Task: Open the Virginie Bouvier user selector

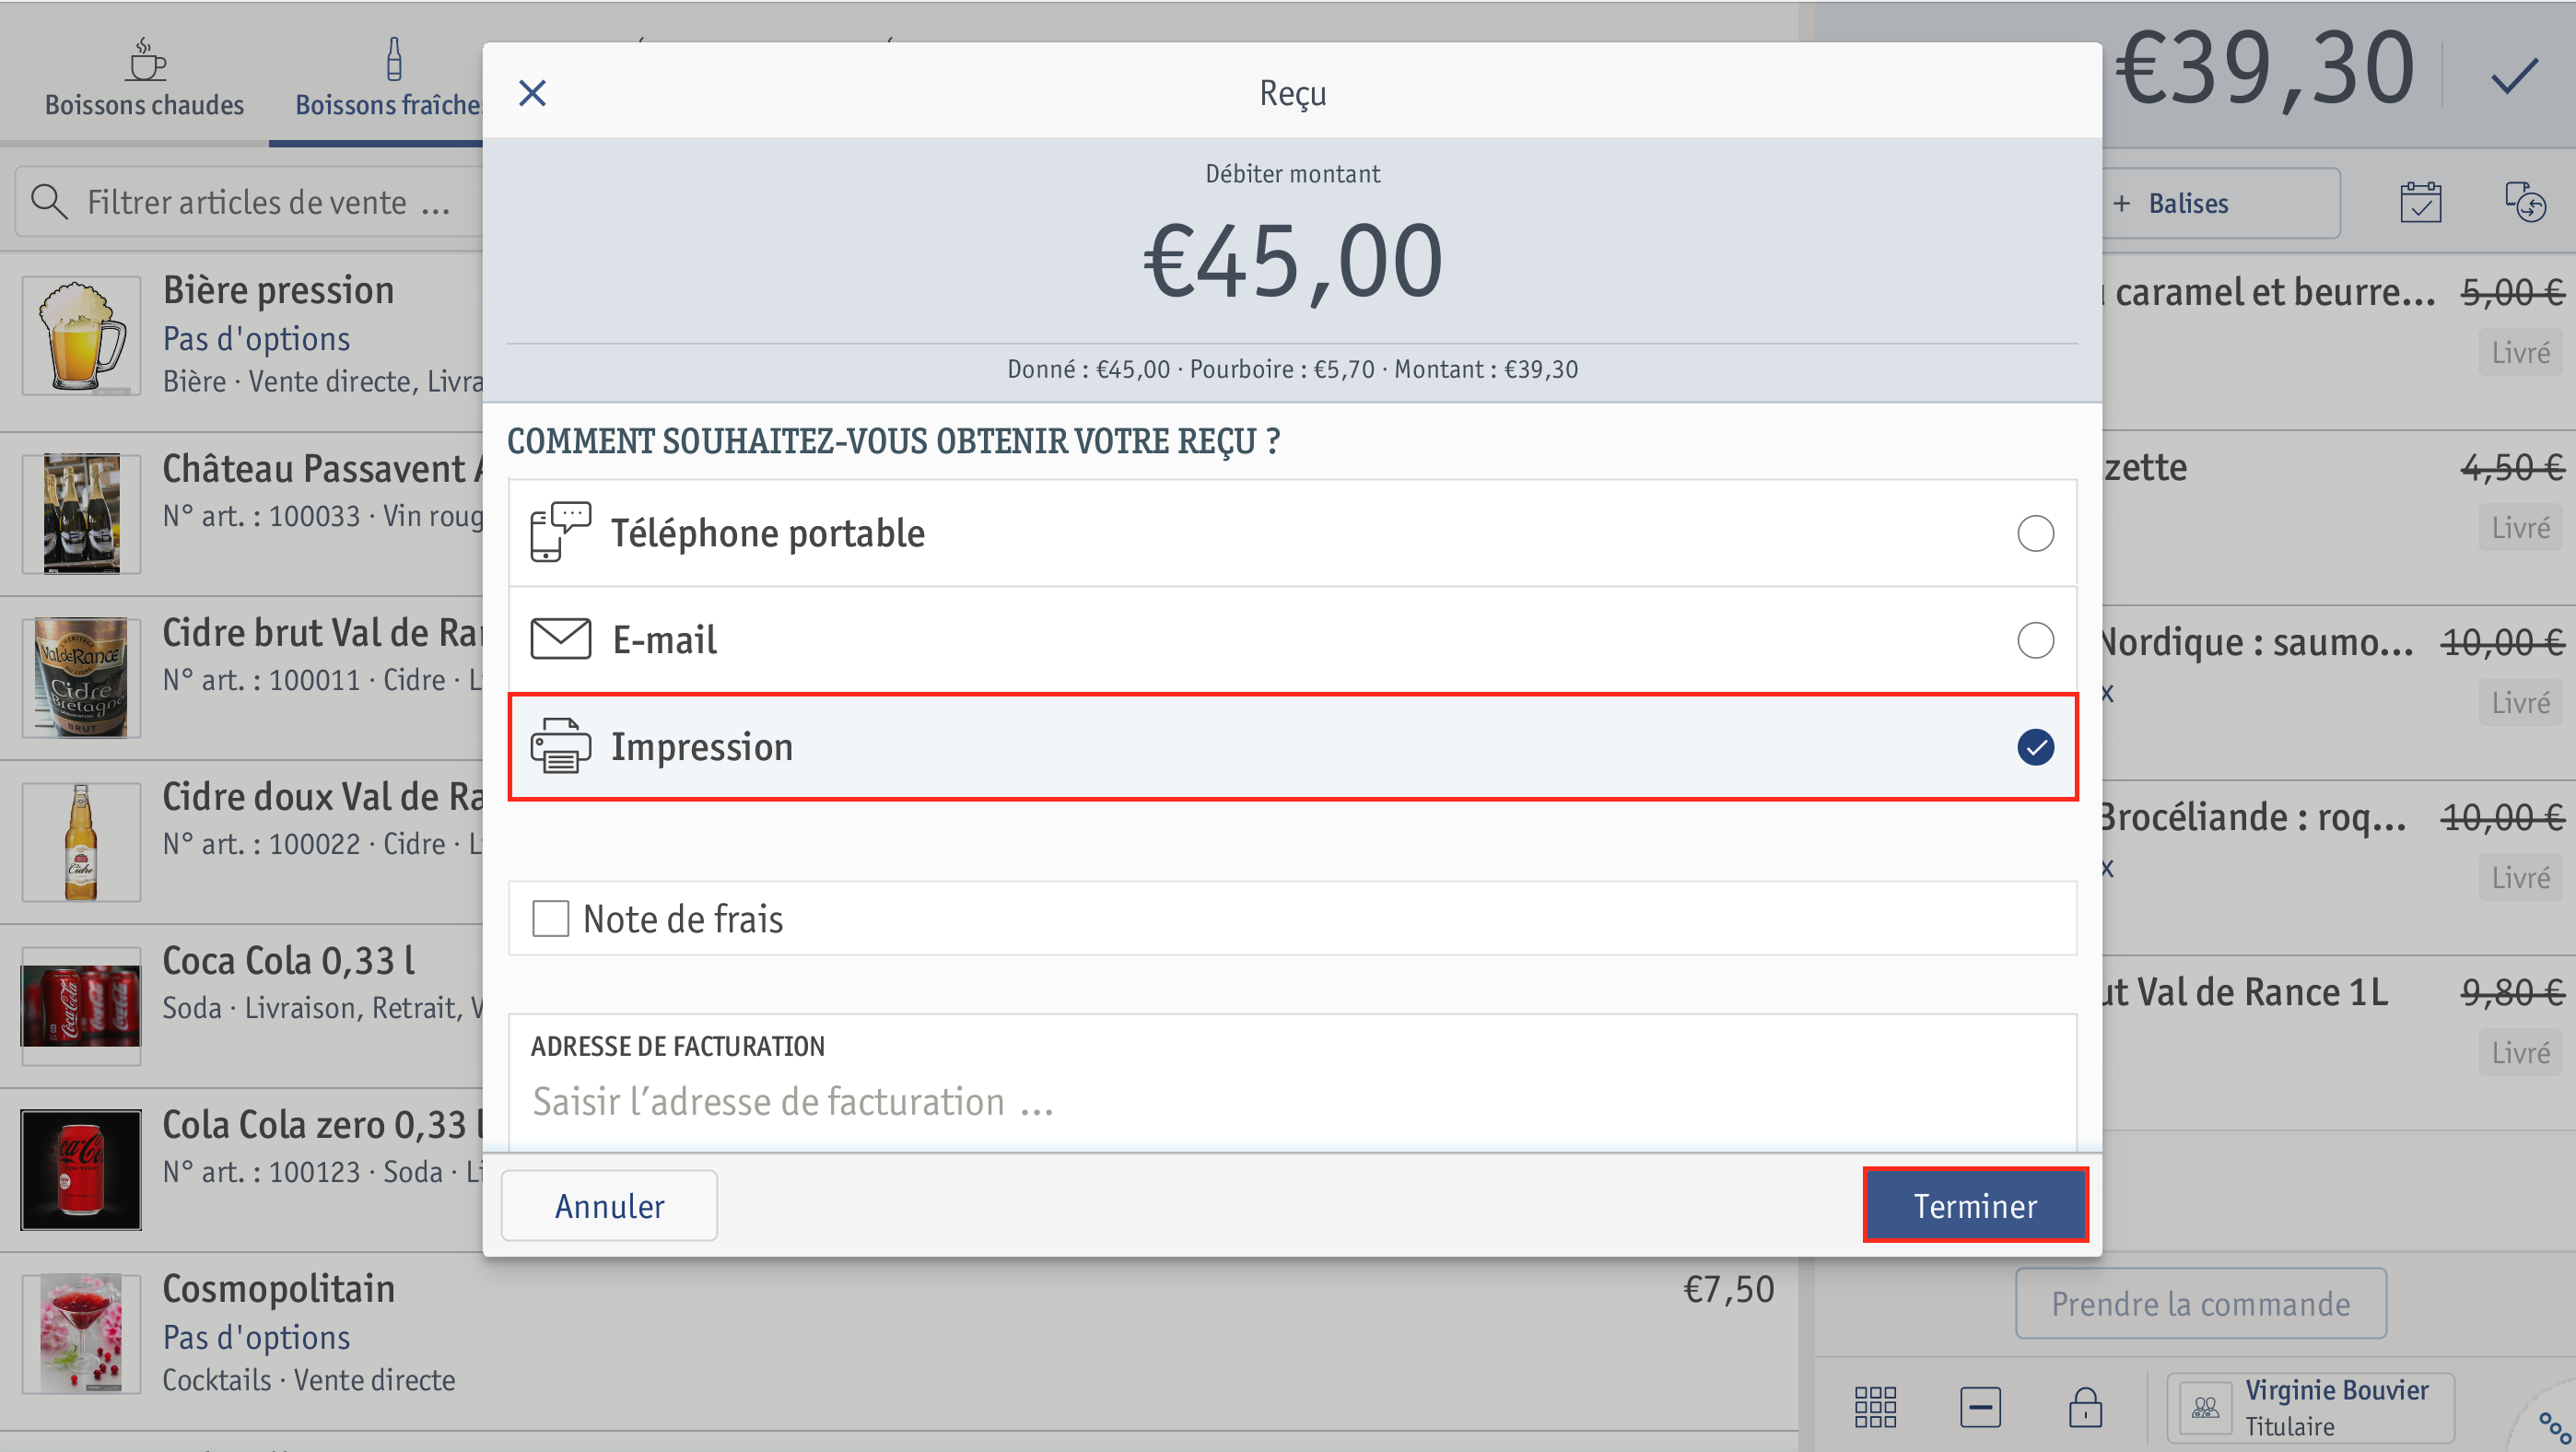Action: coord(2310,1407)
